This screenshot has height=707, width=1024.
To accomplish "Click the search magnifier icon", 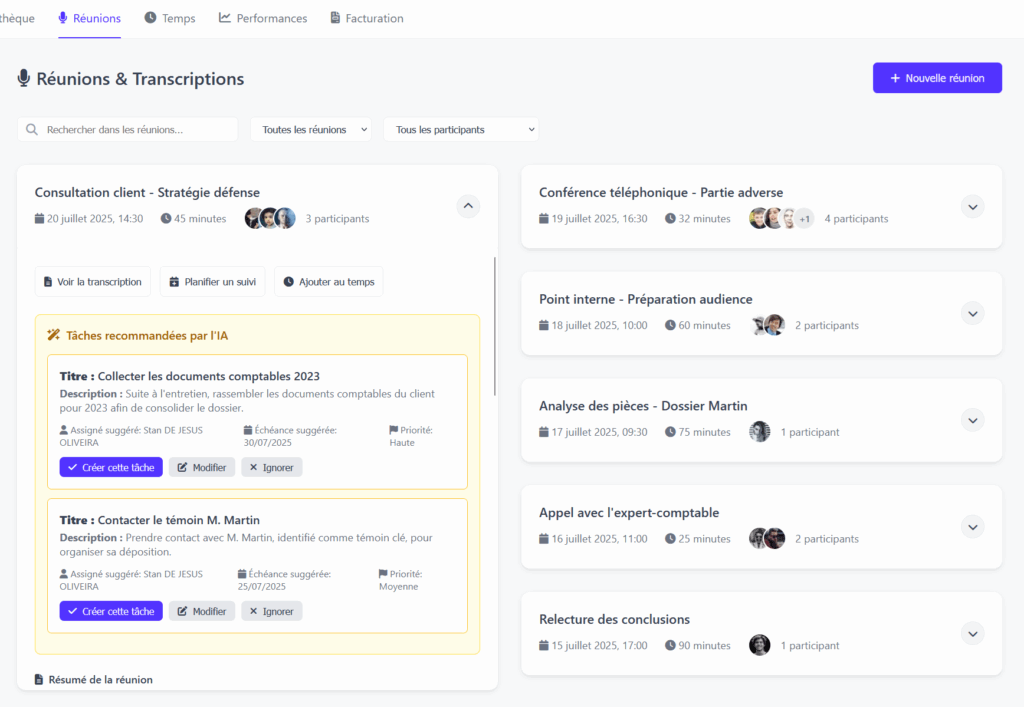I will 31,129.
